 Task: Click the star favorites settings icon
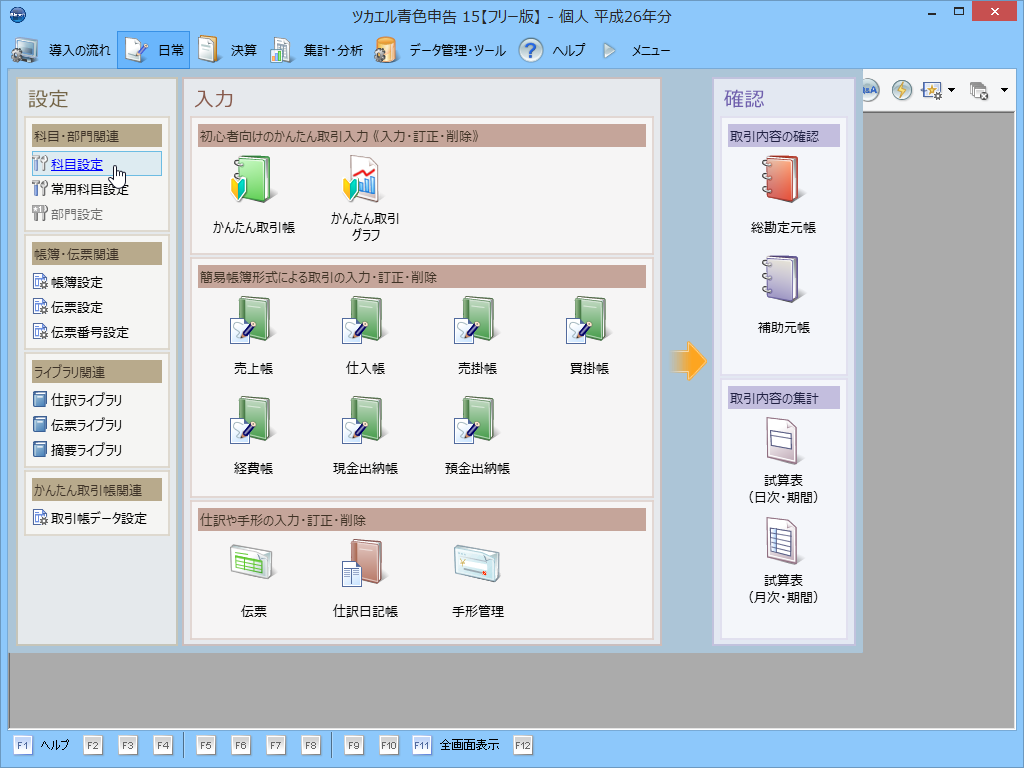pos(931,89)
